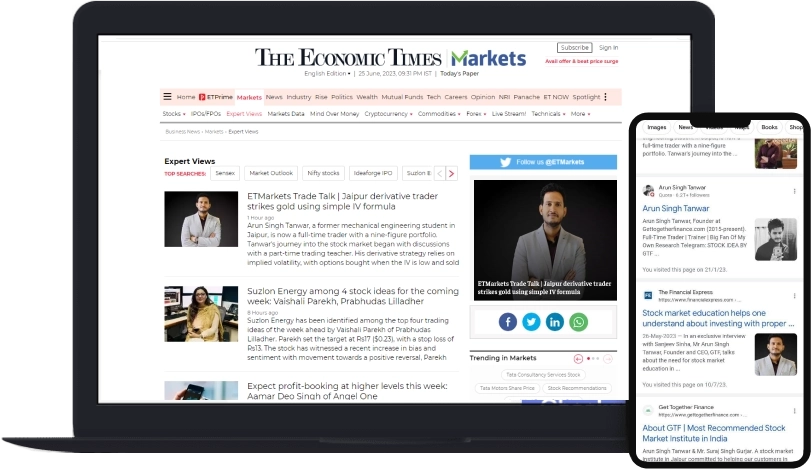
Task: Open the English Edition dropdown
Action: tap(328, 74)
